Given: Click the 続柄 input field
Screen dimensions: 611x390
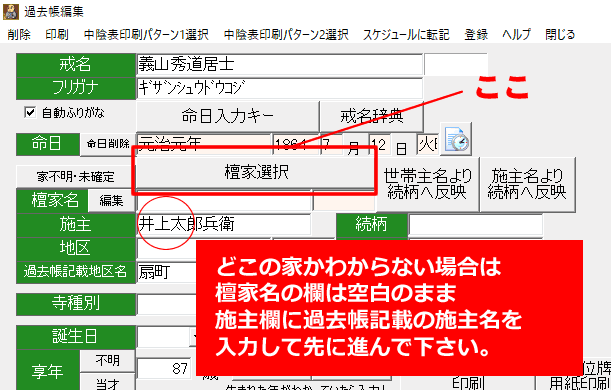Looking at the screenshot, I should (475, 224).
